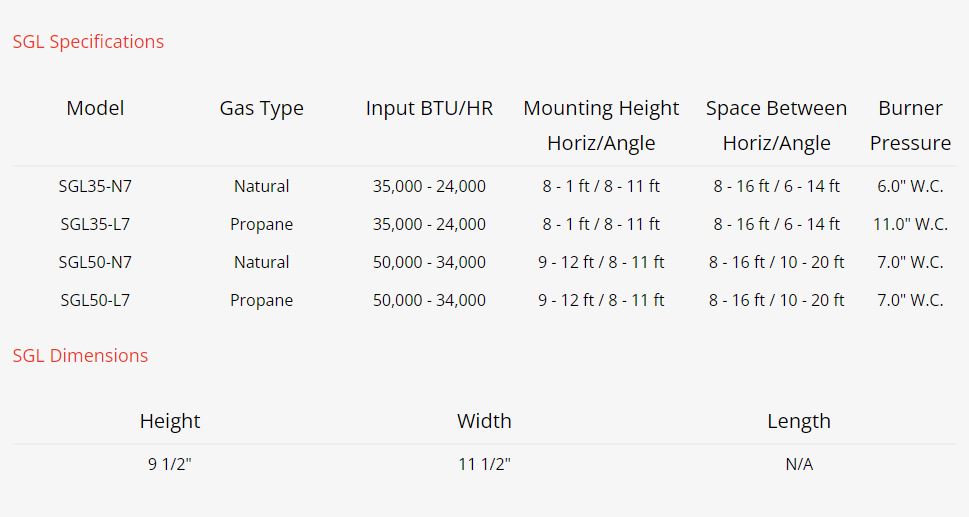Select the Model column header

tap(95, 108)
